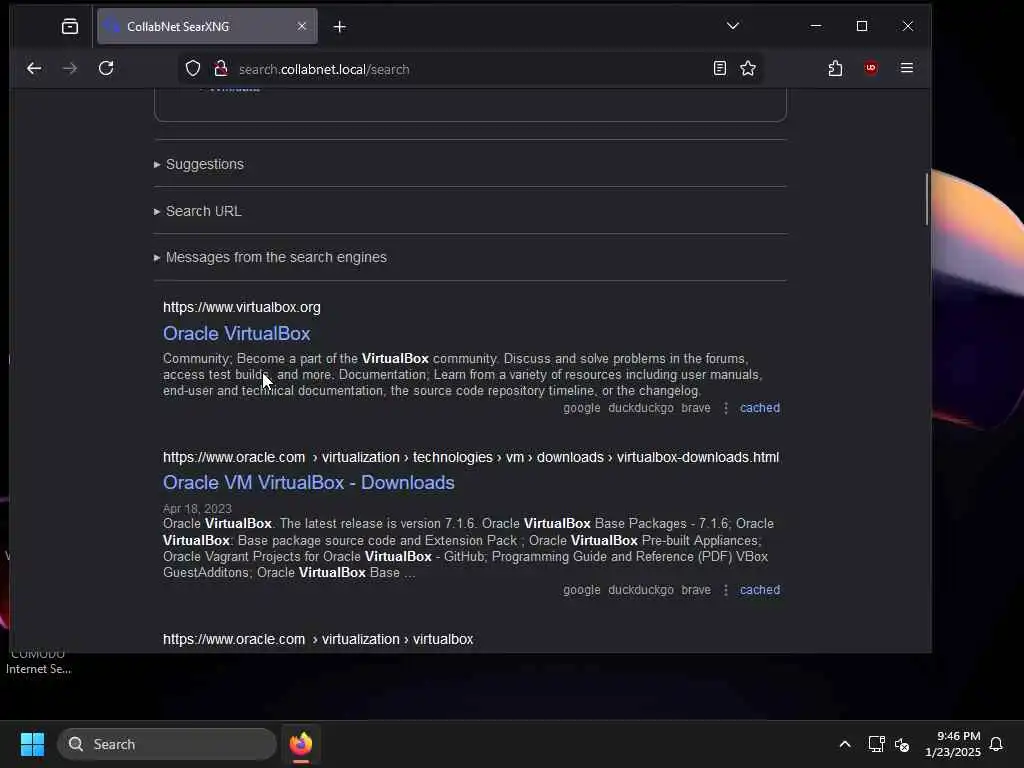Open Oracle VM VirtualBox - Downloads link

click(308, 483)
